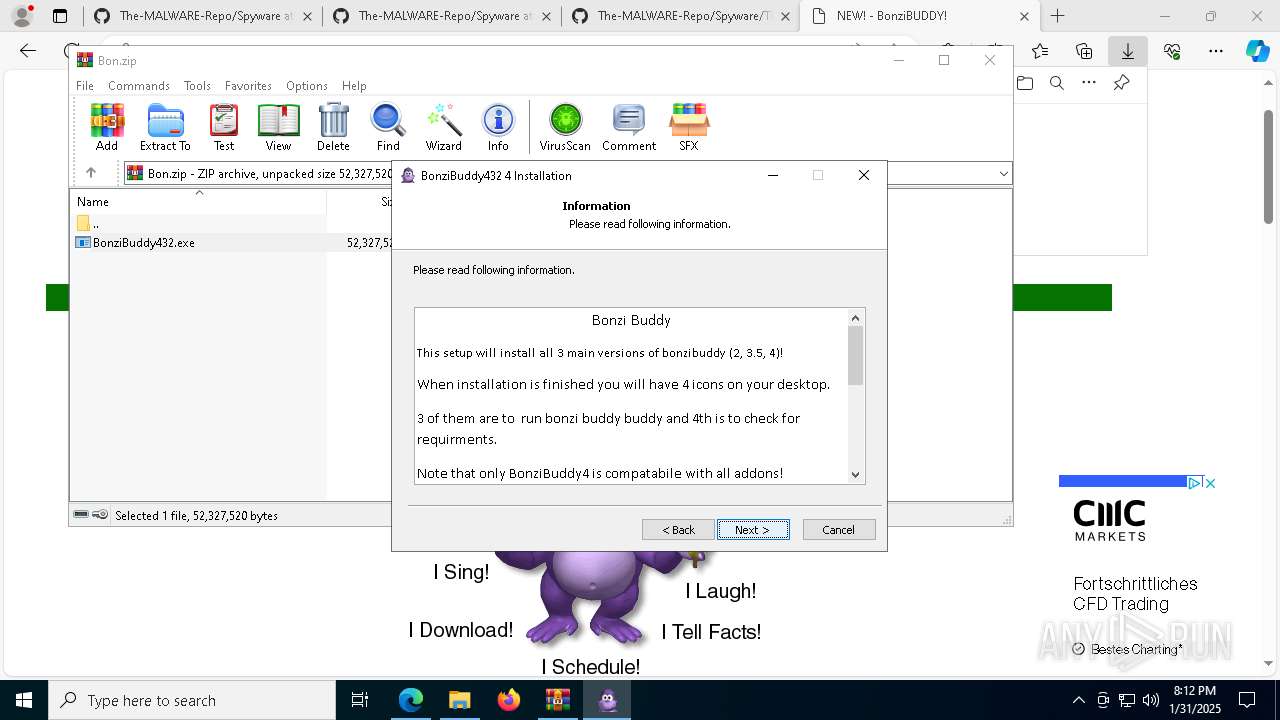Open a new browser tab
Screen dimensions: 1280x720
pos(1057,16)
